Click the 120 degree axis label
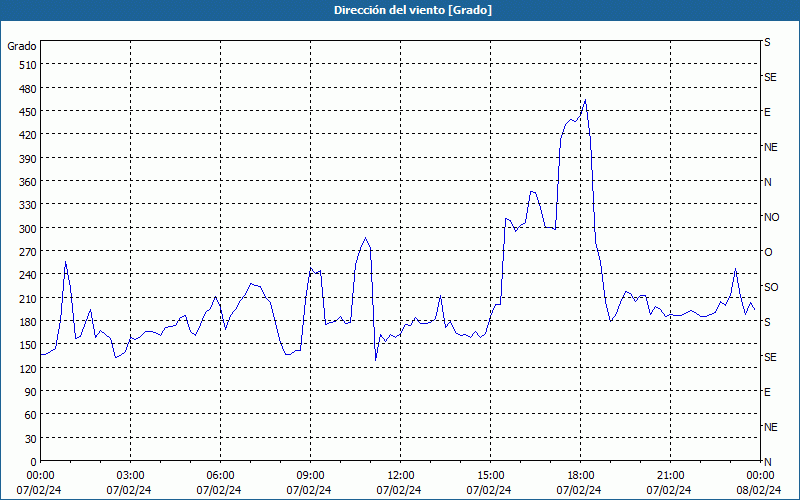 (29, 368)
